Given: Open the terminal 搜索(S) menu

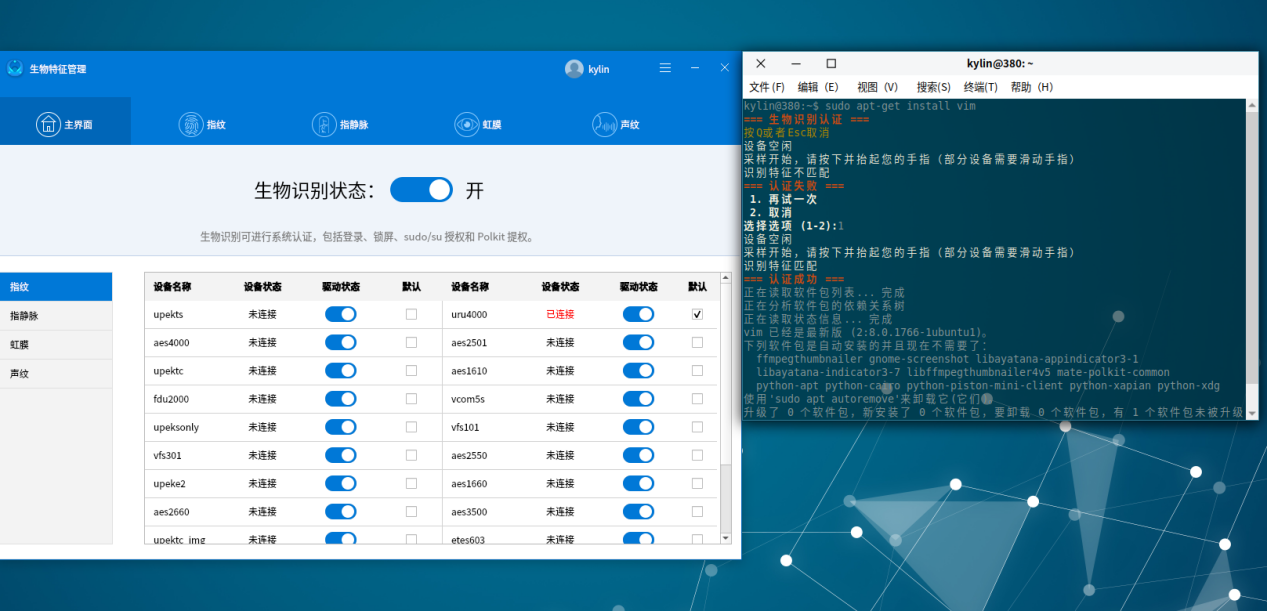Looking at the screenshot, I should [x=934, y=87].
